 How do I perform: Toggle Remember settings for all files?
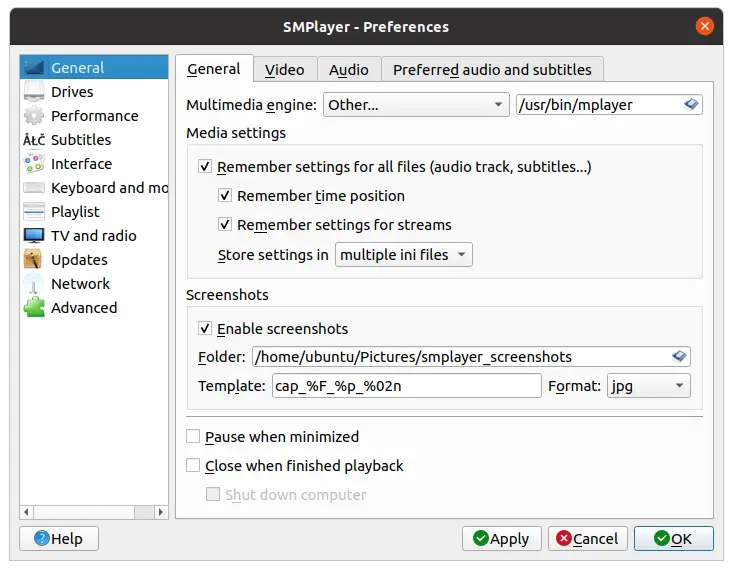coord(205,166)
